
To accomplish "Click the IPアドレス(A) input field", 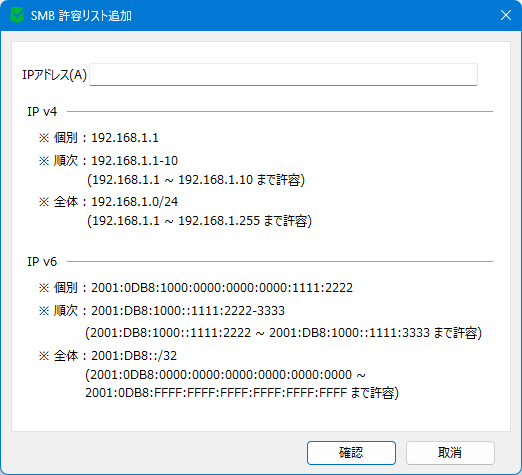I will (x=283, y=74).
